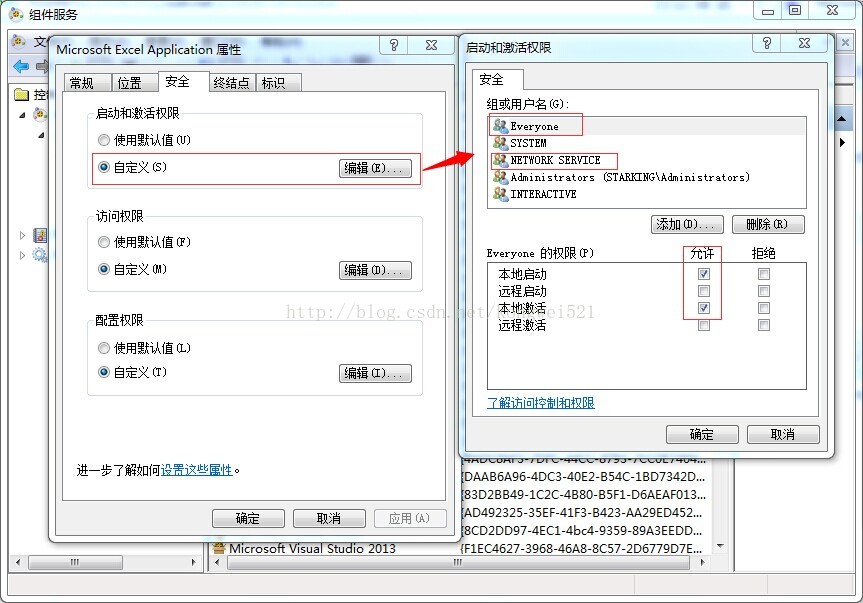Toggle allow checkbox for 本地启动
The width and height of the screenshot is (863, 603).
click(703, 273)
